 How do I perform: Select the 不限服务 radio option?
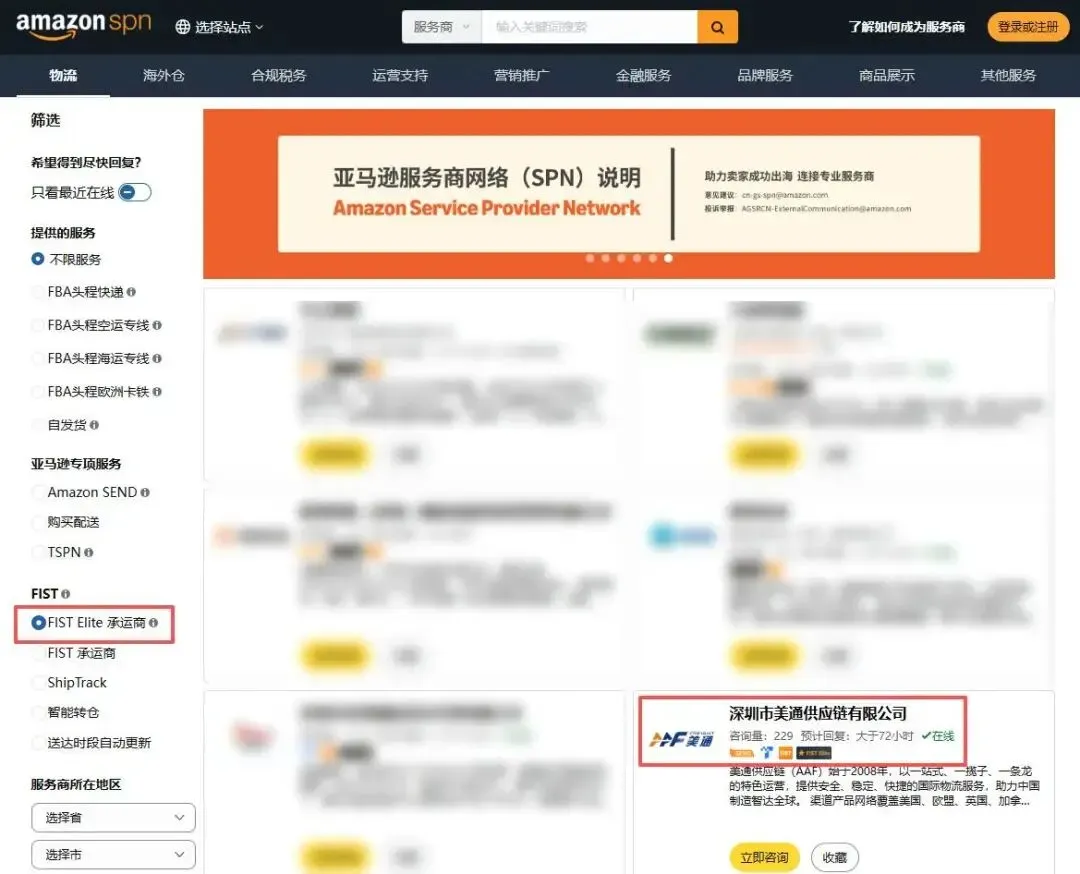click(x=38, y=259)
